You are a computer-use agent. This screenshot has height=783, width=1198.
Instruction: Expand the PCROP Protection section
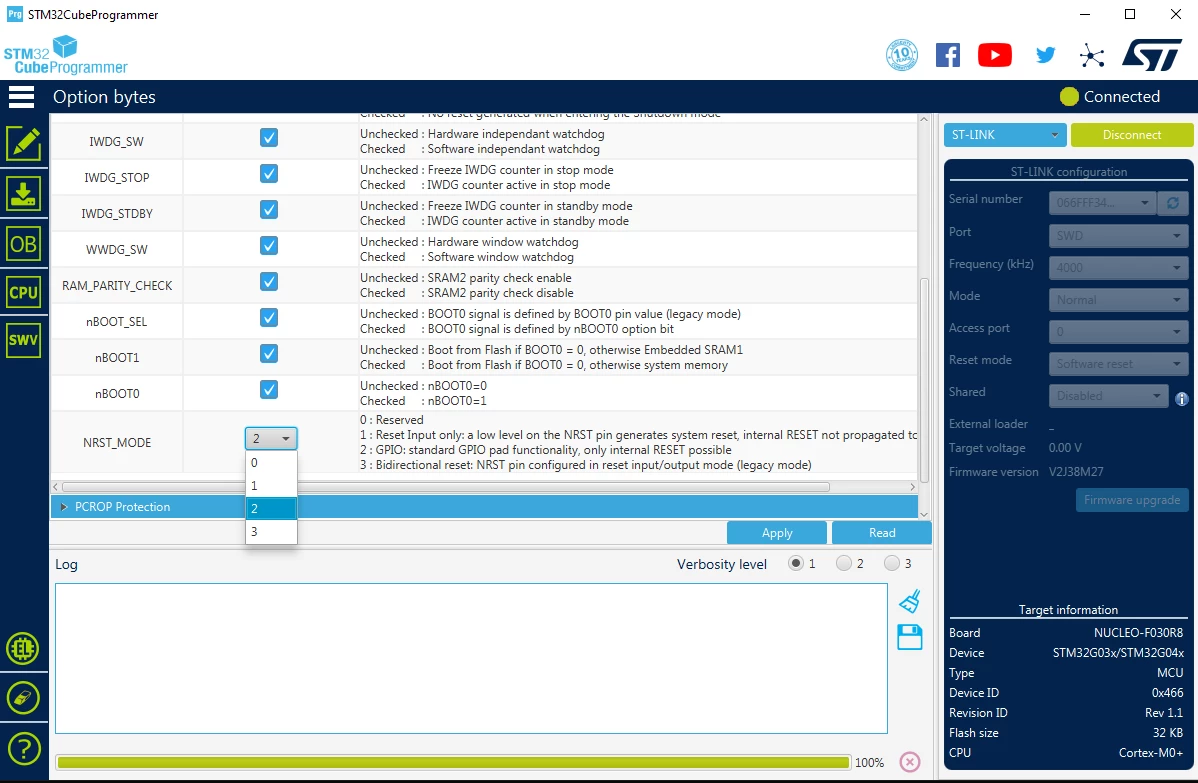64,506
